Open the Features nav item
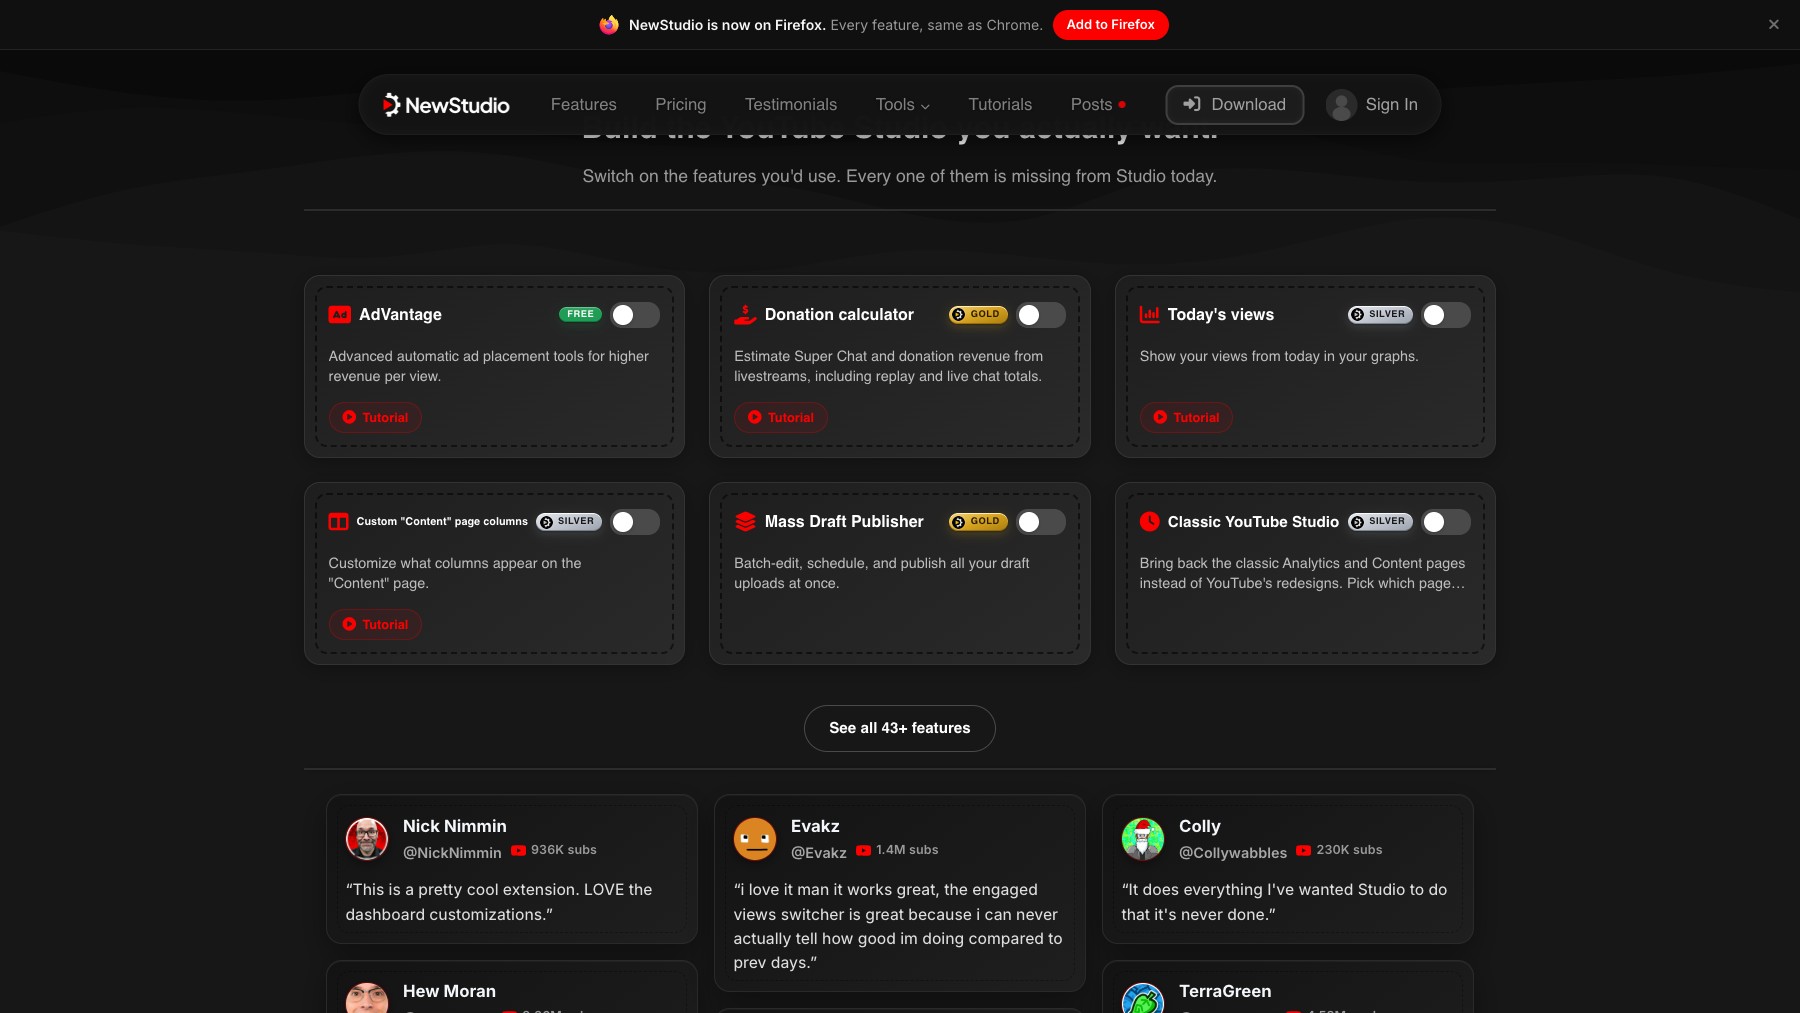 tap(584, 105)
